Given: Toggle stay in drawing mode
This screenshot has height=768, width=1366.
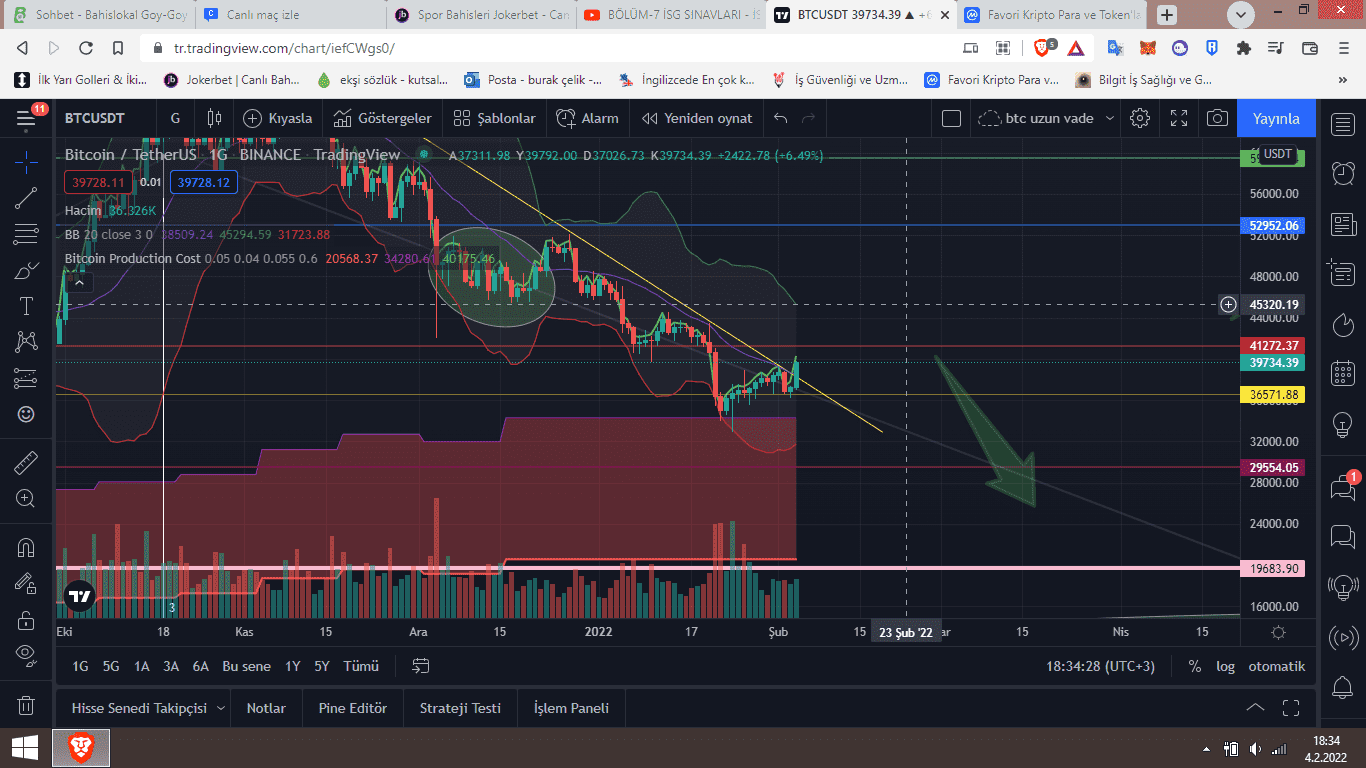Looking at the screenshot, I should click(x=27, y=583).
